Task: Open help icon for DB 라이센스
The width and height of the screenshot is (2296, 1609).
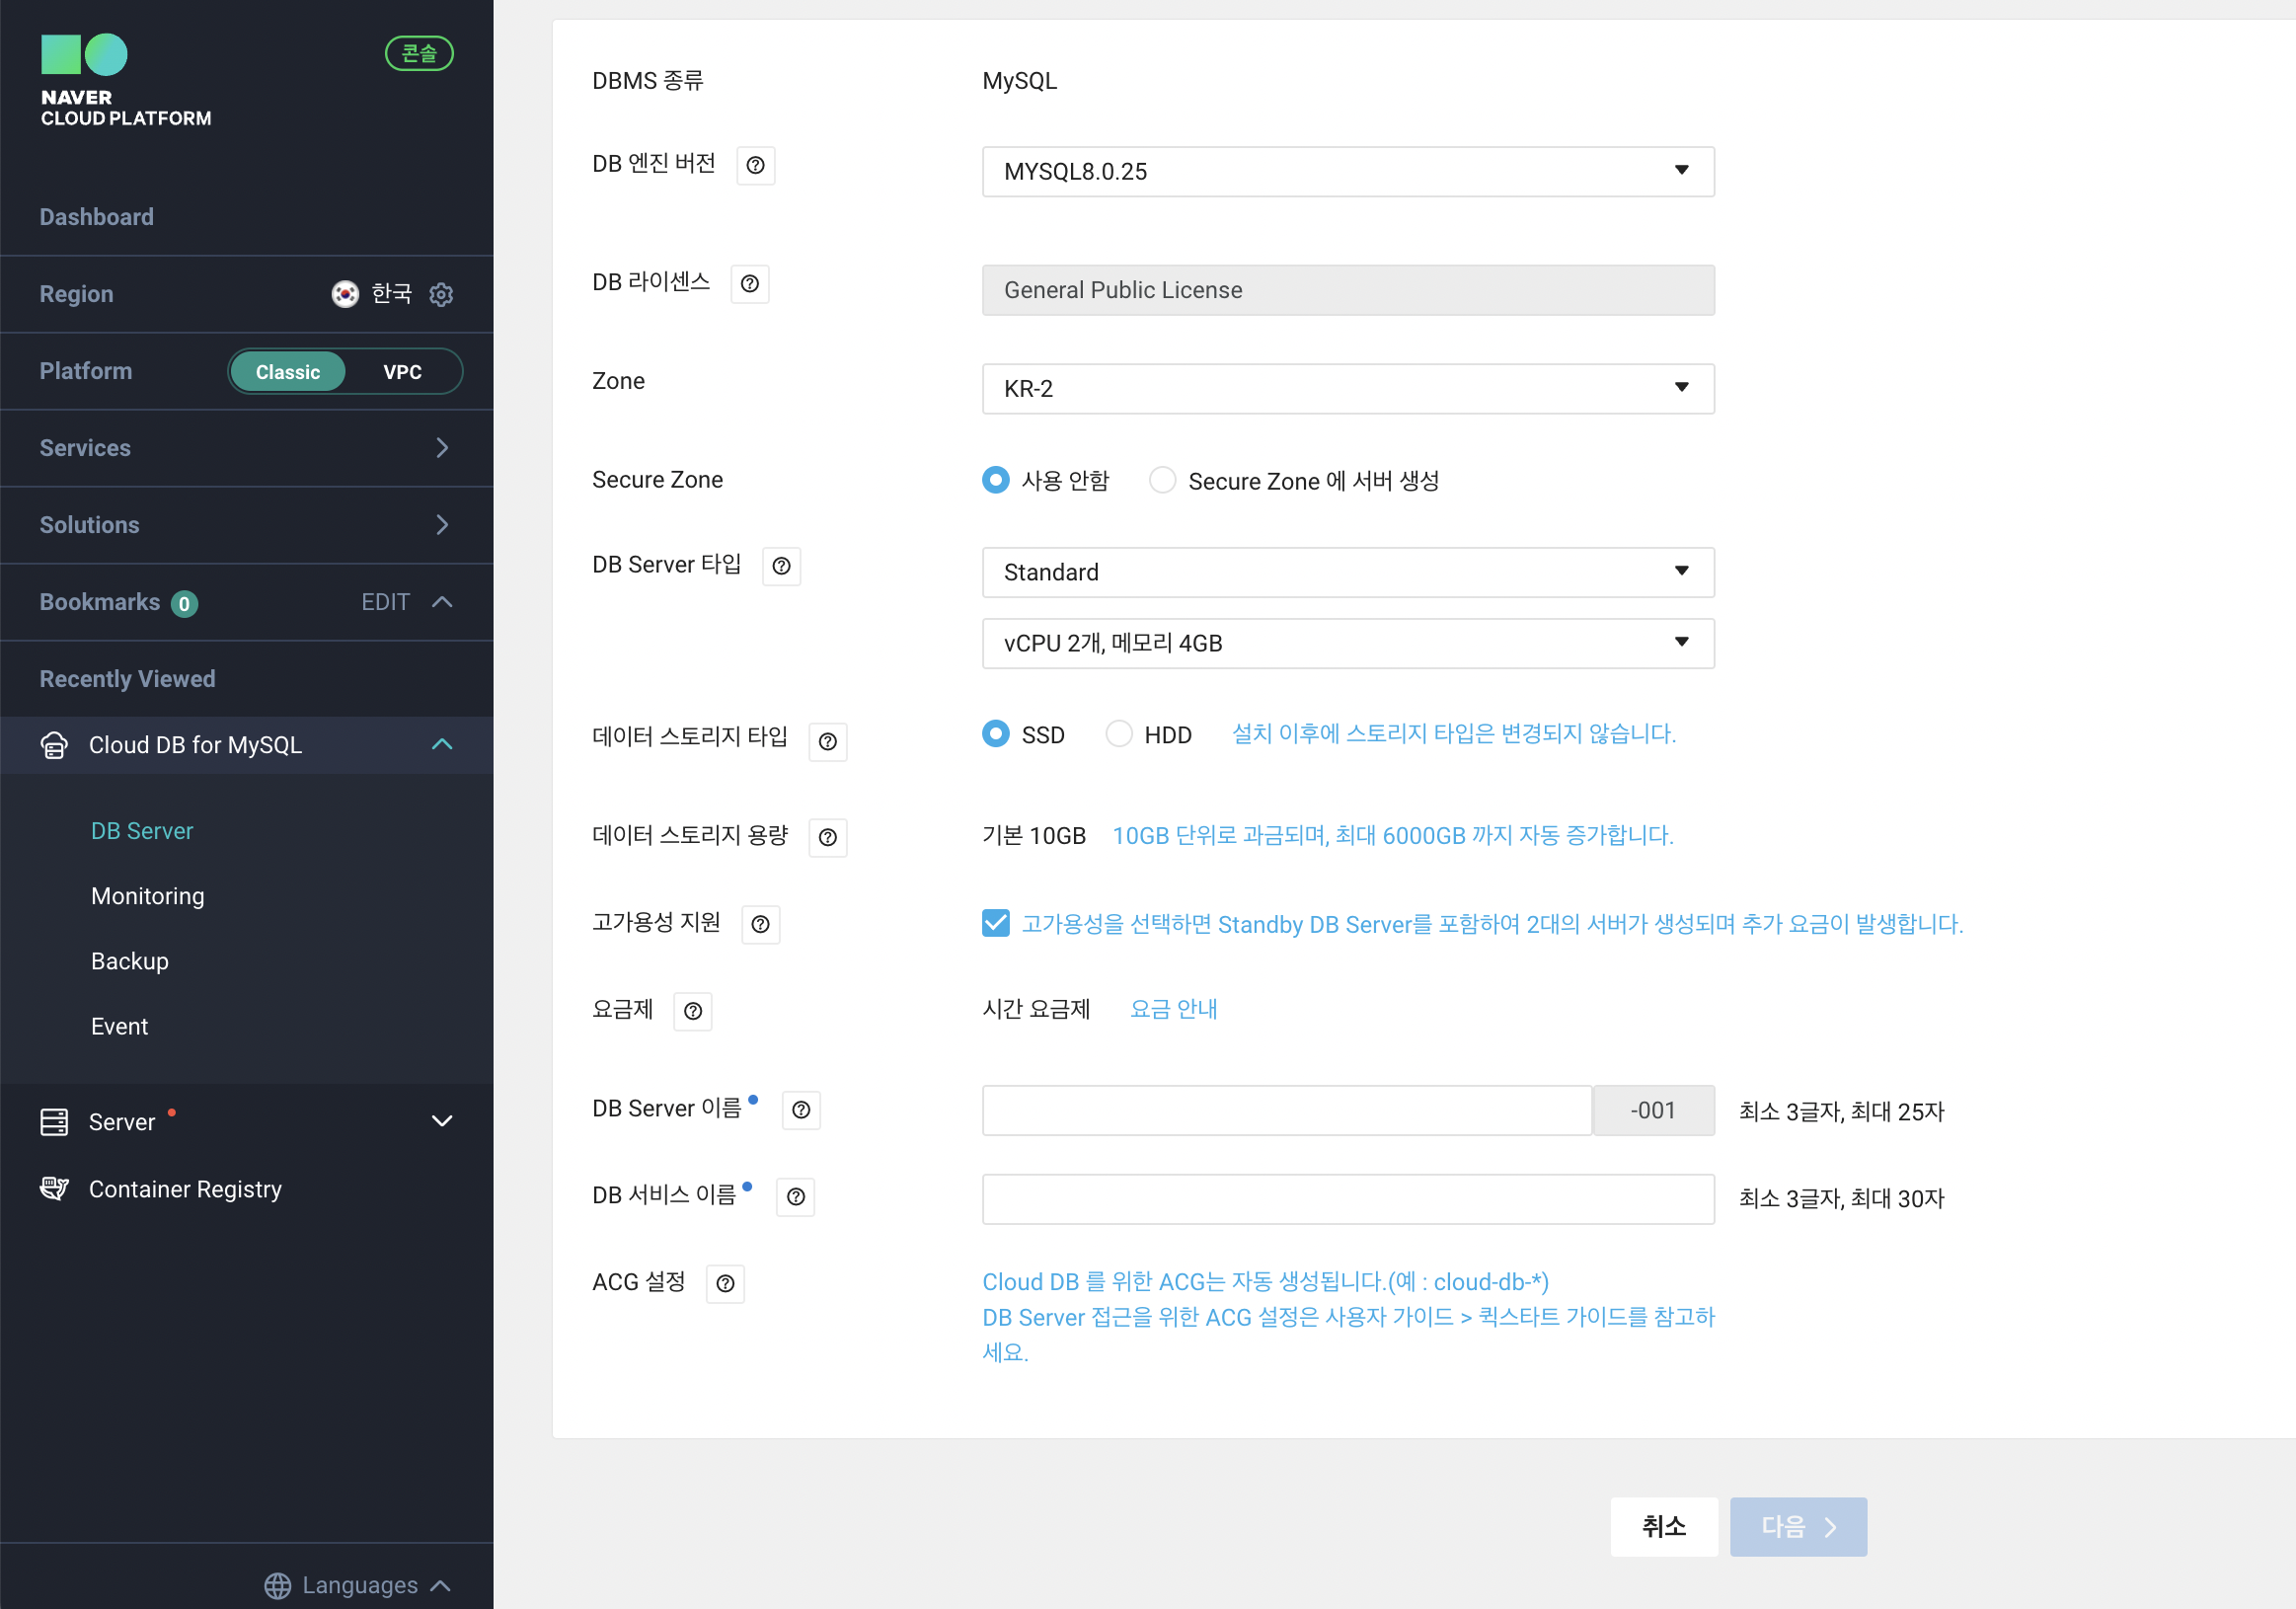Action: coord(749,284)
